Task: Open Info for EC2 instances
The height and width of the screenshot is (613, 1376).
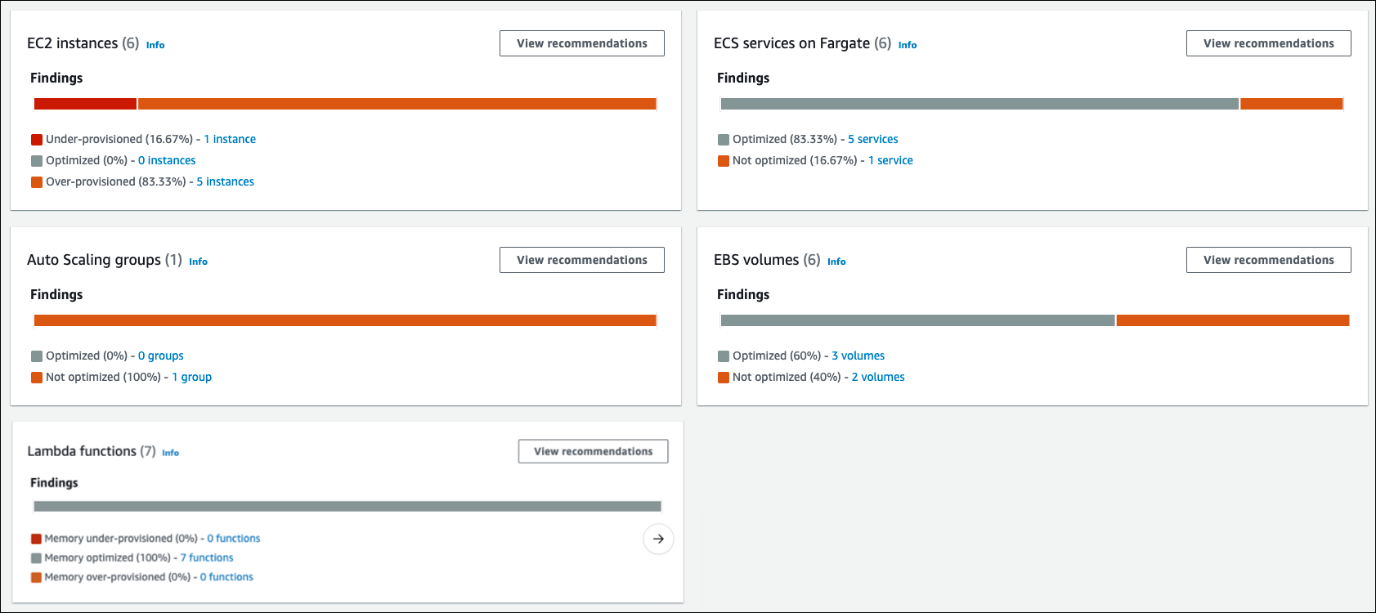Action: point(155,45)
